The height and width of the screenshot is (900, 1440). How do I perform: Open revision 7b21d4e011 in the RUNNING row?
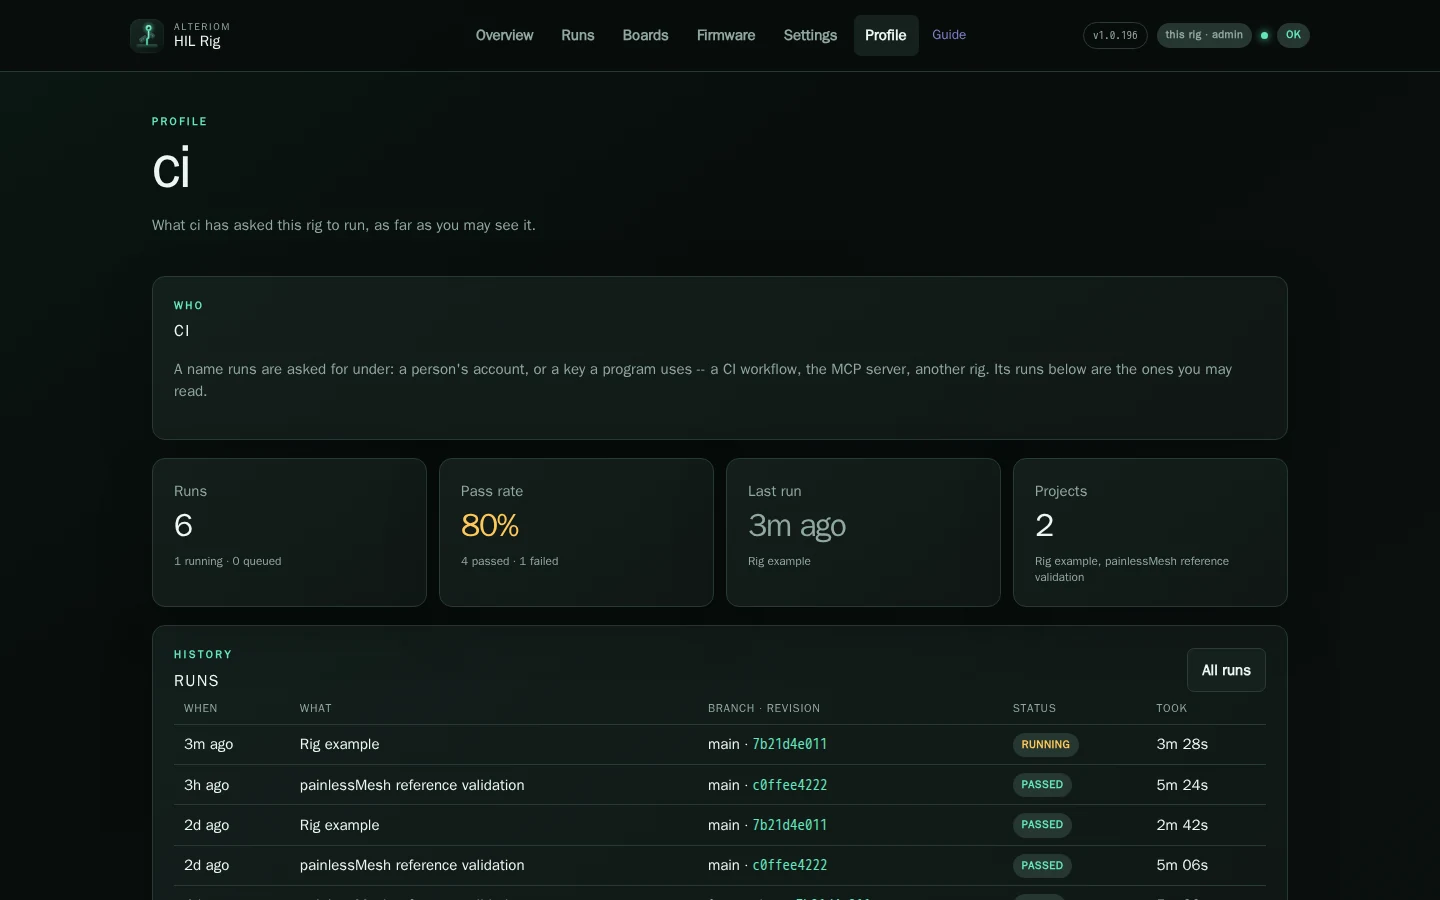point(790,744)
